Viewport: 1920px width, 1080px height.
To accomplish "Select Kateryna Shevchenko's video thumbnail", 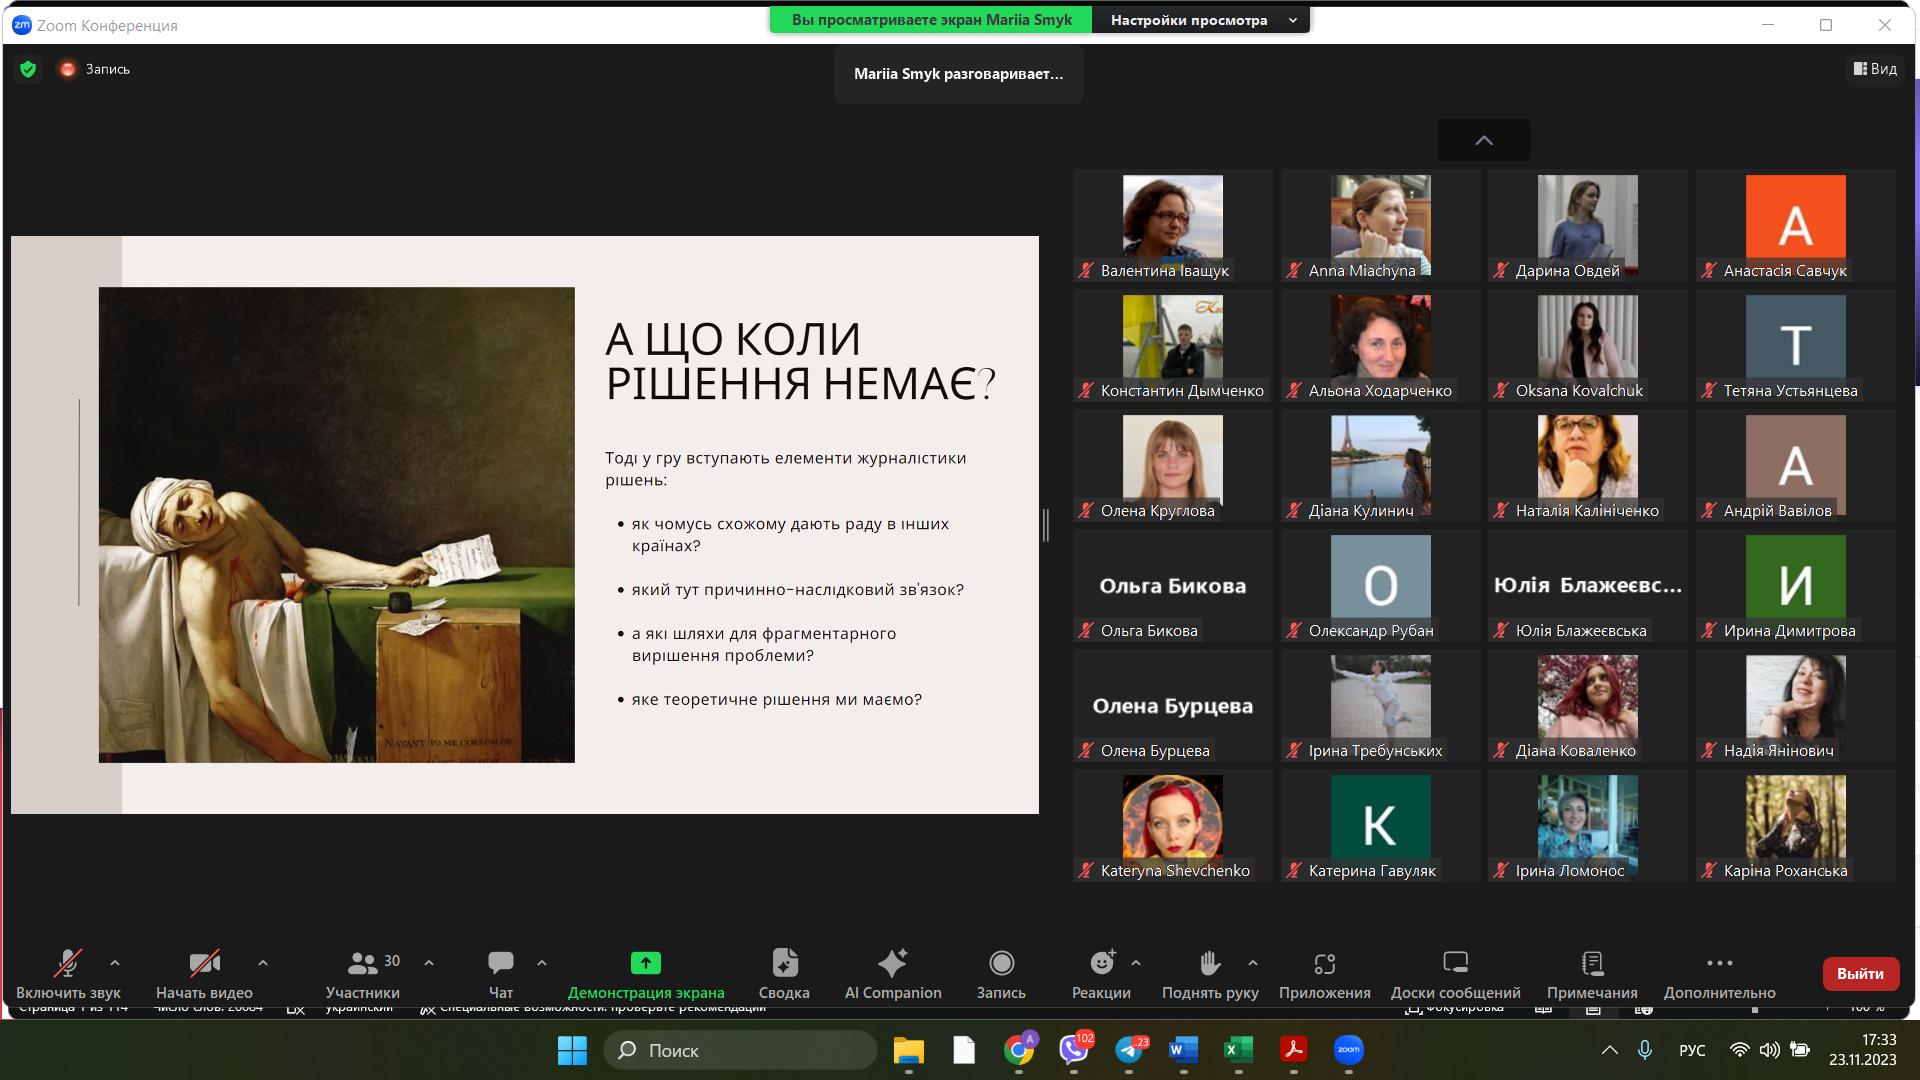I will pos(1172,818).
